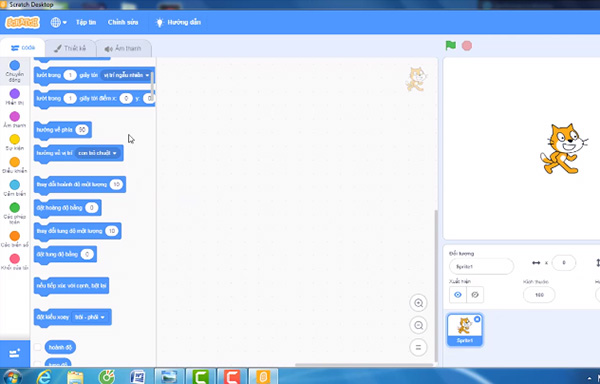Switch to the Âm thanh tab
The height and width of the screenshot is (384, 600).
point(123,49)
